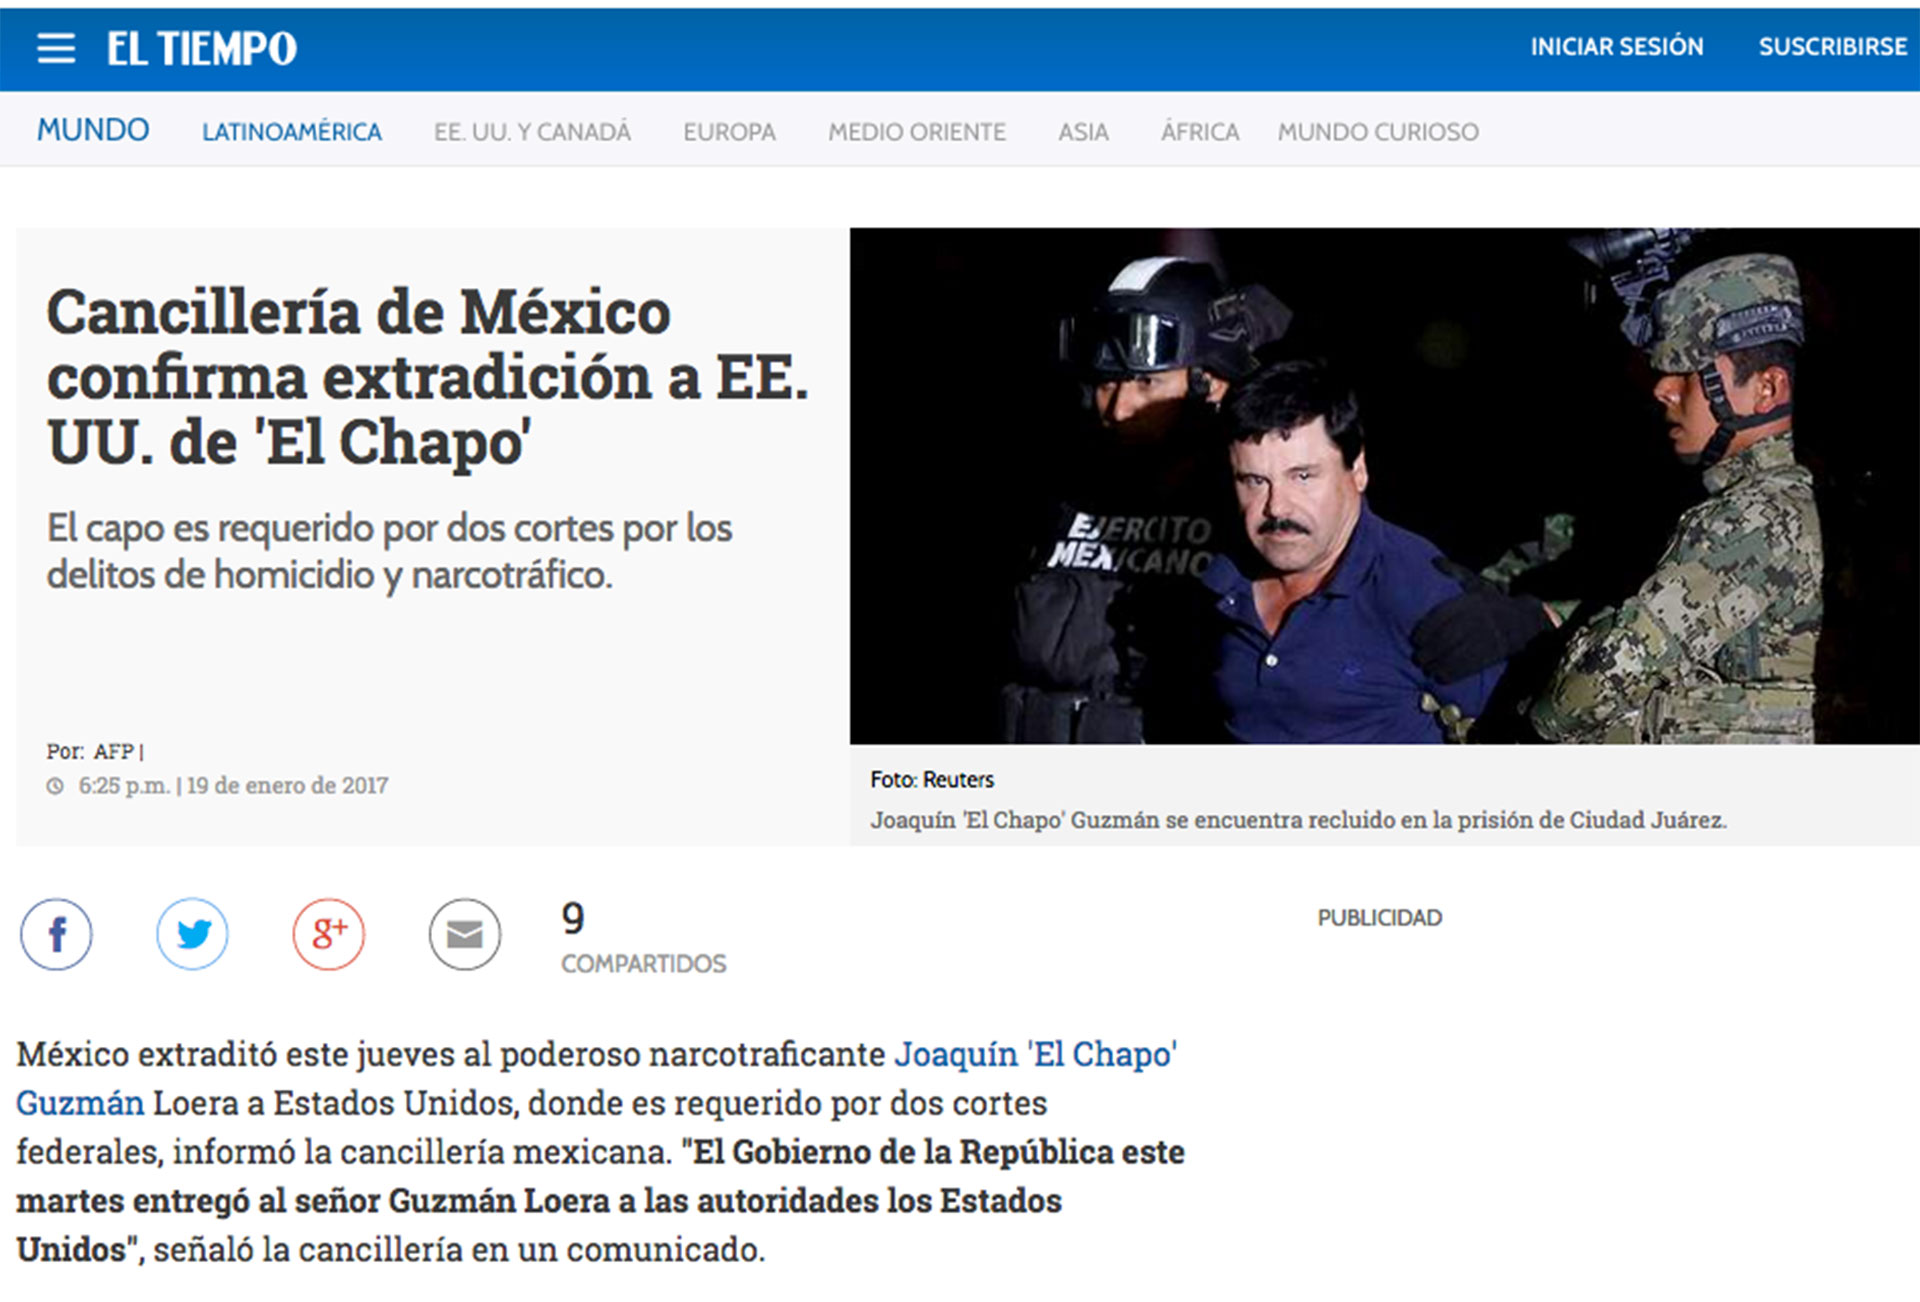
Task: Share article by email icon
Action: coord(464,934)
